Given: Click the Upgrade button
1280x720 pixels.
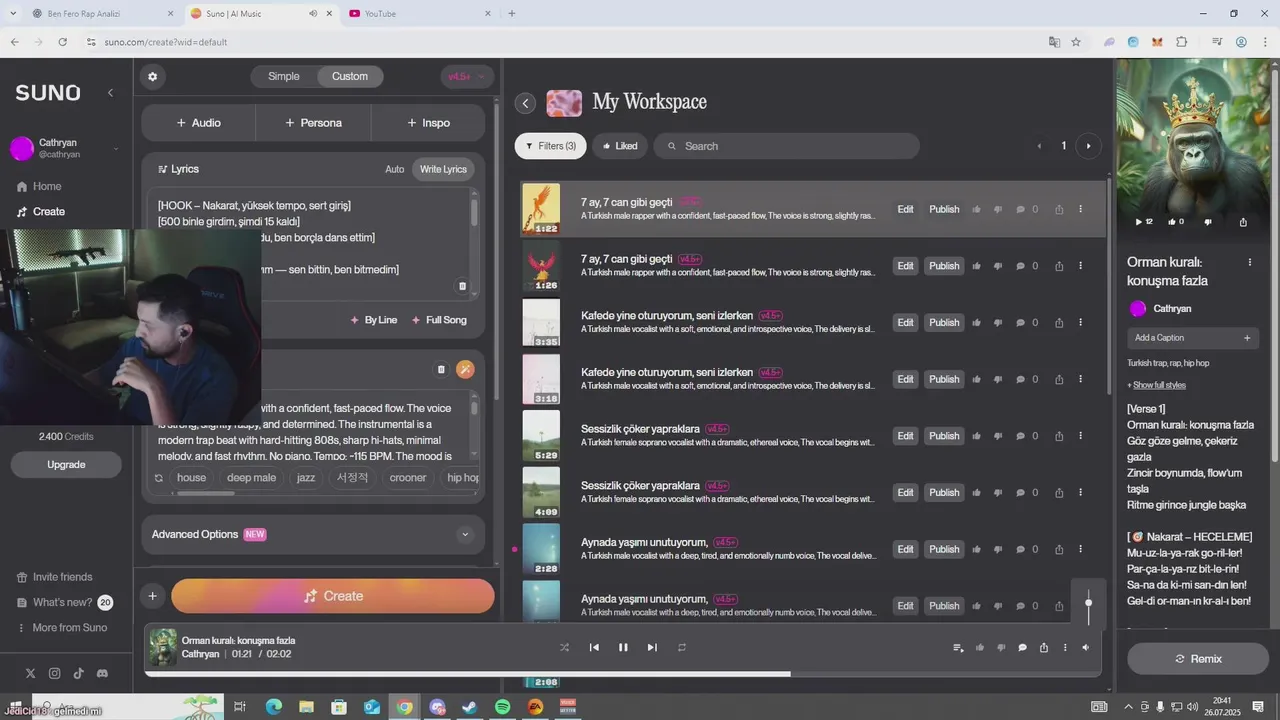Looking at the screenshot, I should (x=66, y=465).
